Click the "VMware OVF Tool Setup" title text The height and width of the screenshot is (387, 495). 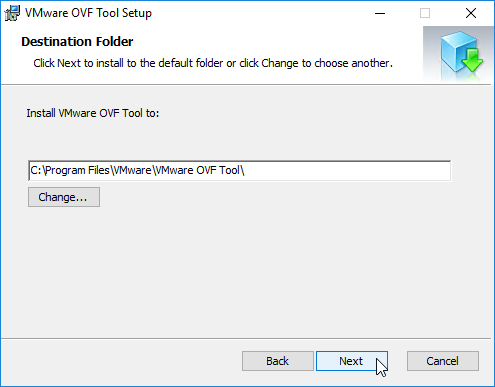coord(88,13)
